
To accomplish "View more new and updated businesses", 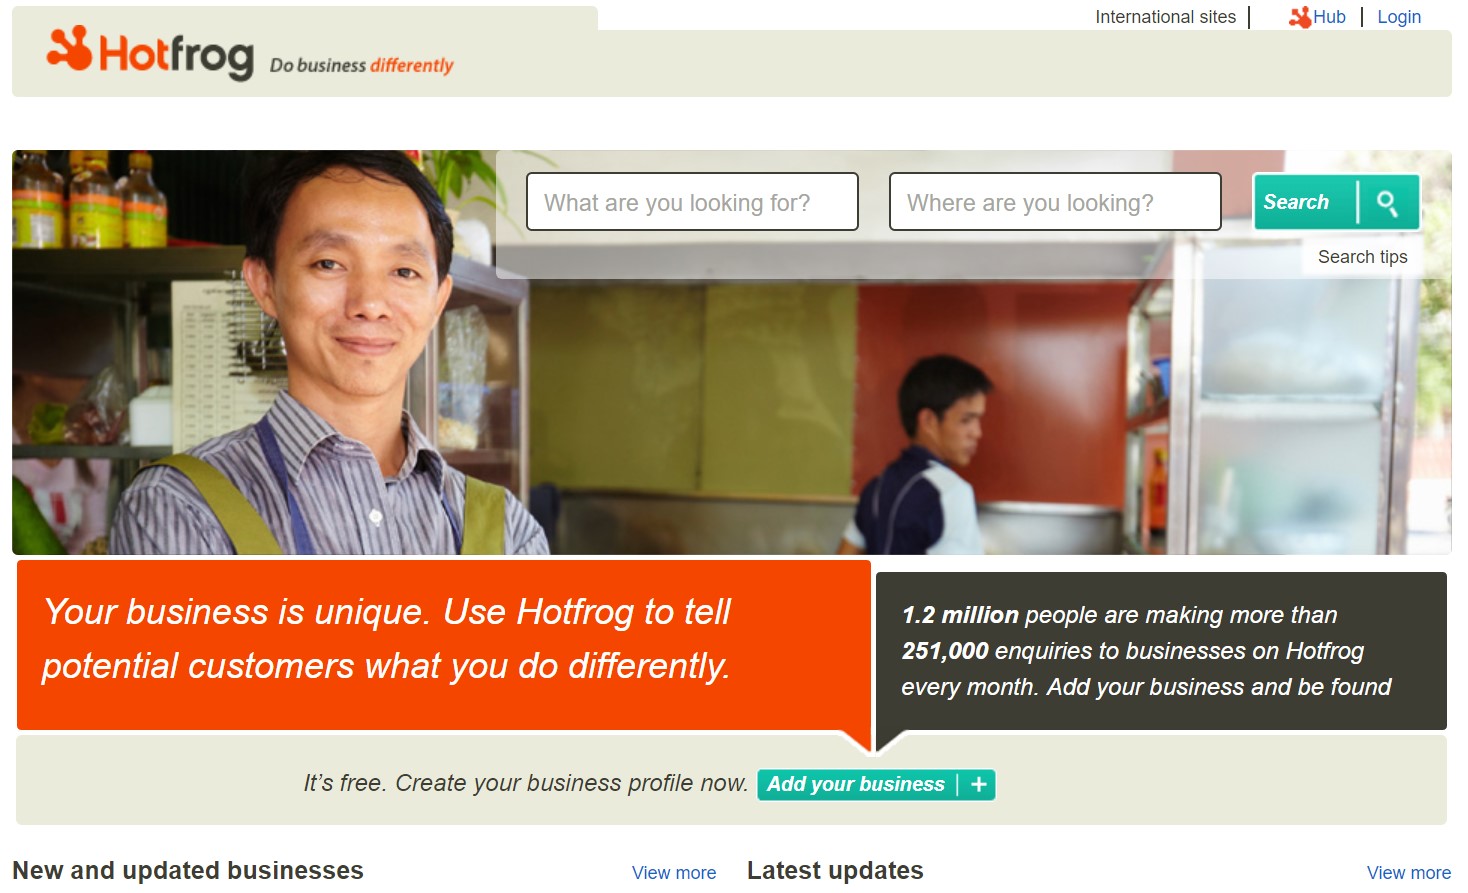I will (x=674, y=873).
